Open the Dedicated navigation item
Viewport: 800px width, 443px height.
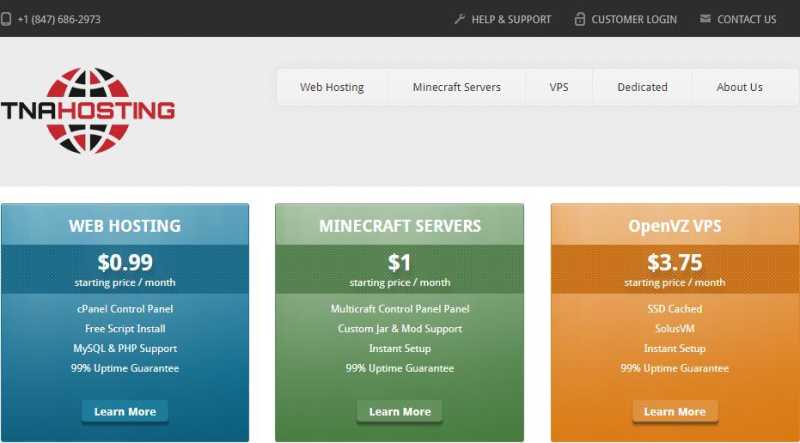click(642, 87)
